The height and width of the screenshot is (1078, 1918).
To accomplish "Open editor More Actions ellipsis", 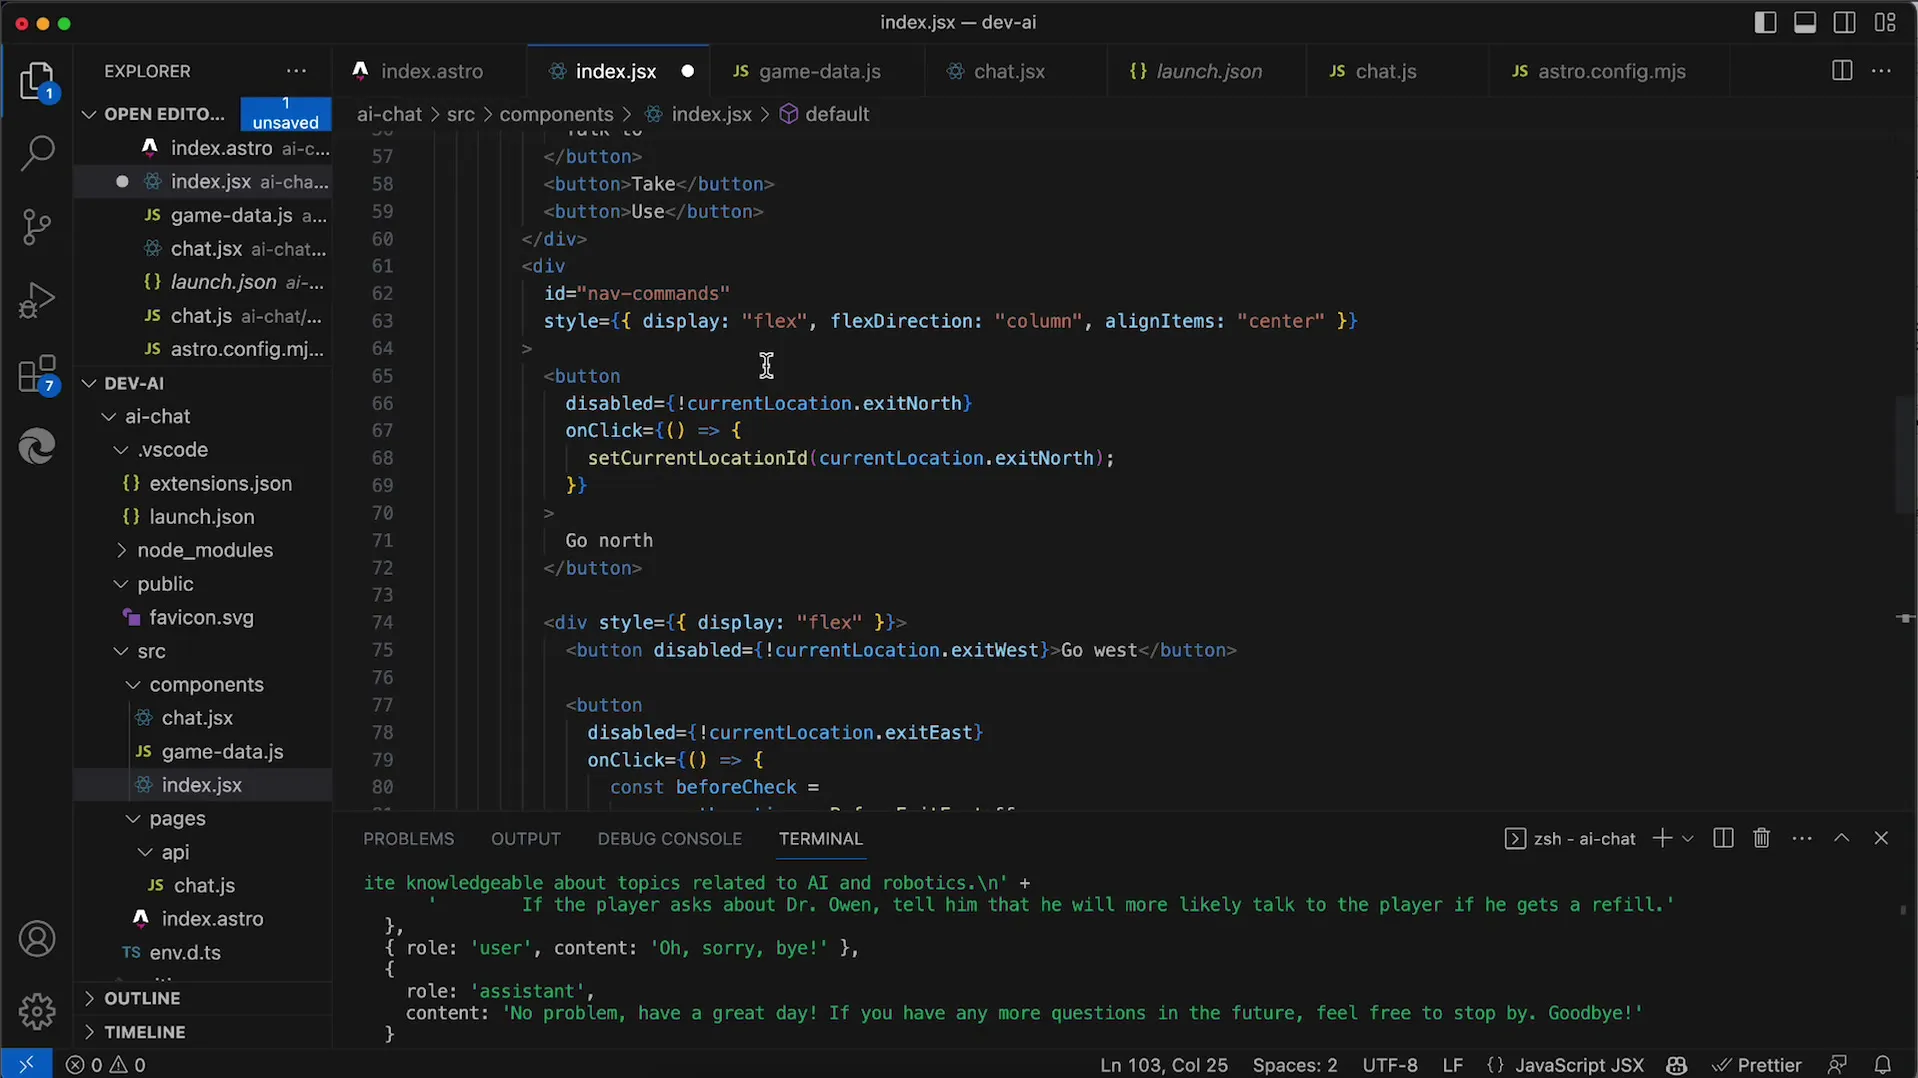I will coord(1882,71).
